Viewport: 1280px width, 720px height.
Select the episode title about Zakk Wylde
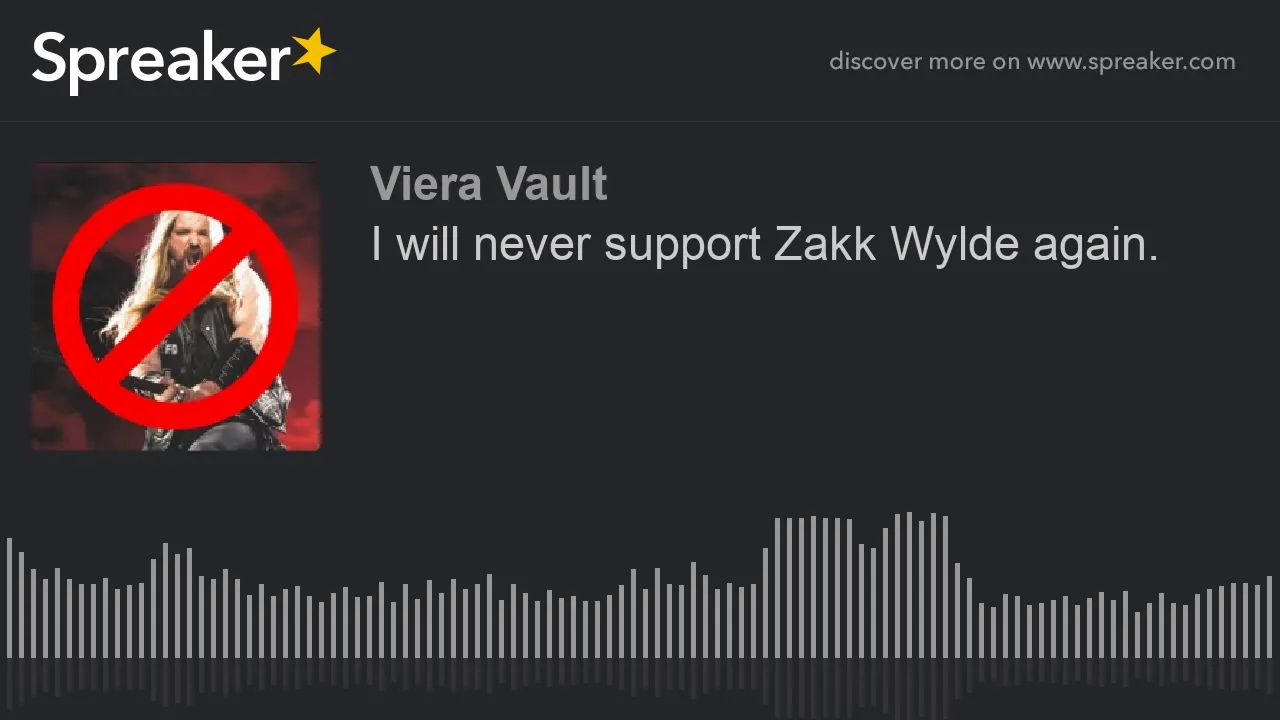click(x=764, y=245)
